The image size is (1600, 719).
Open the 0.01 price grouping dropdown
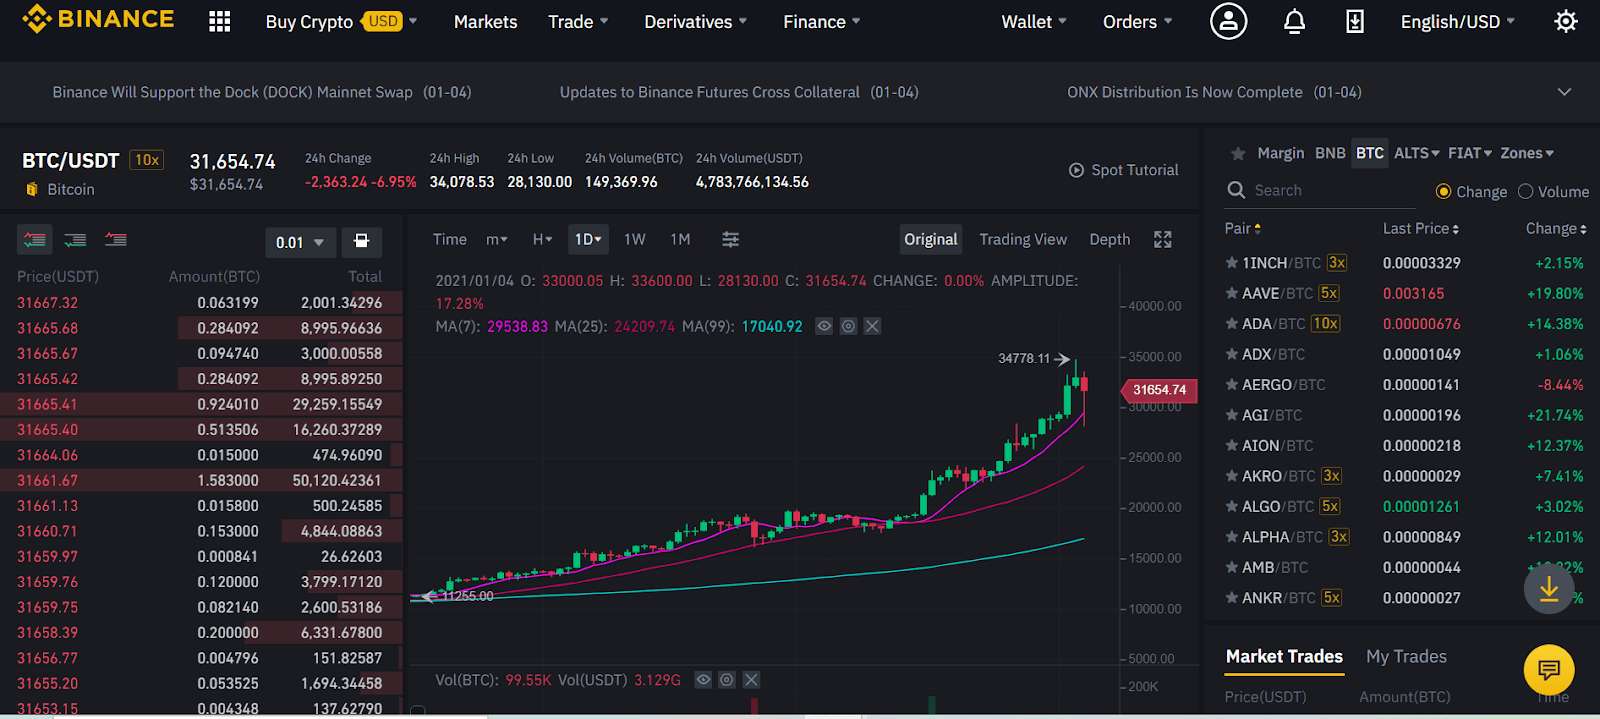click(300, 242)
